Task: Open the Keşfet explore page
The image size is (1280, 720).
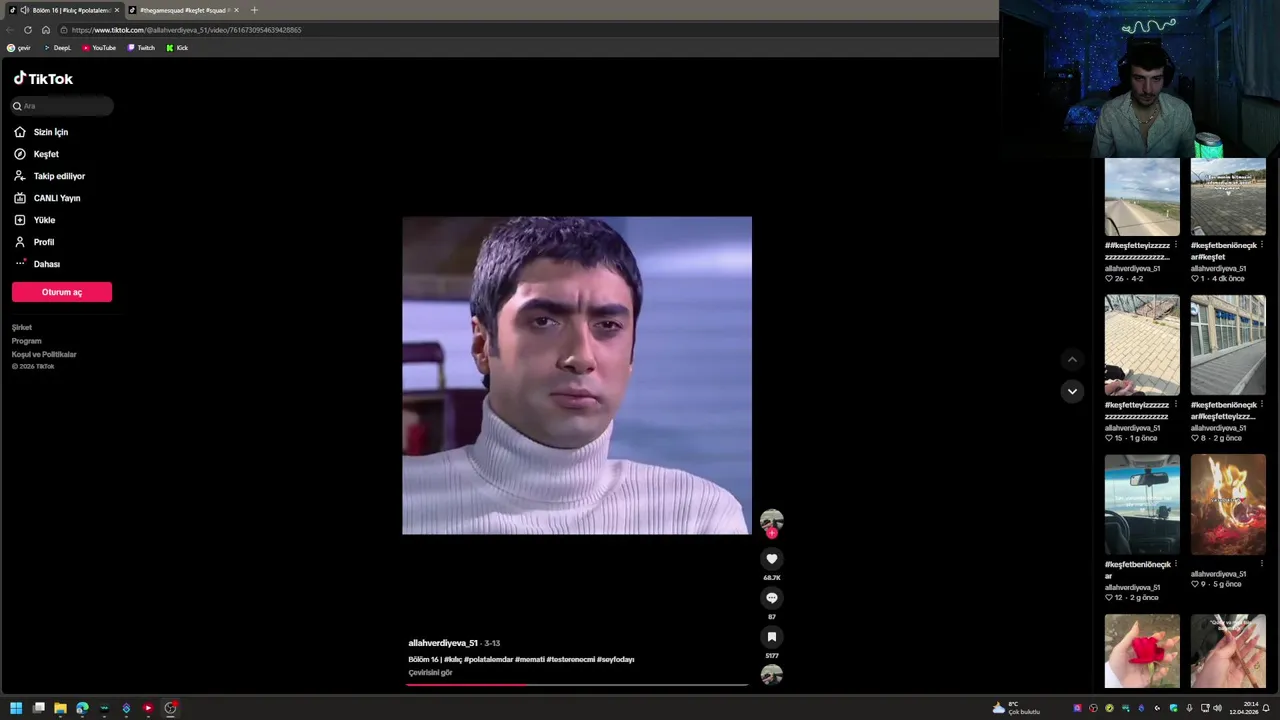Action: (36, 154)
